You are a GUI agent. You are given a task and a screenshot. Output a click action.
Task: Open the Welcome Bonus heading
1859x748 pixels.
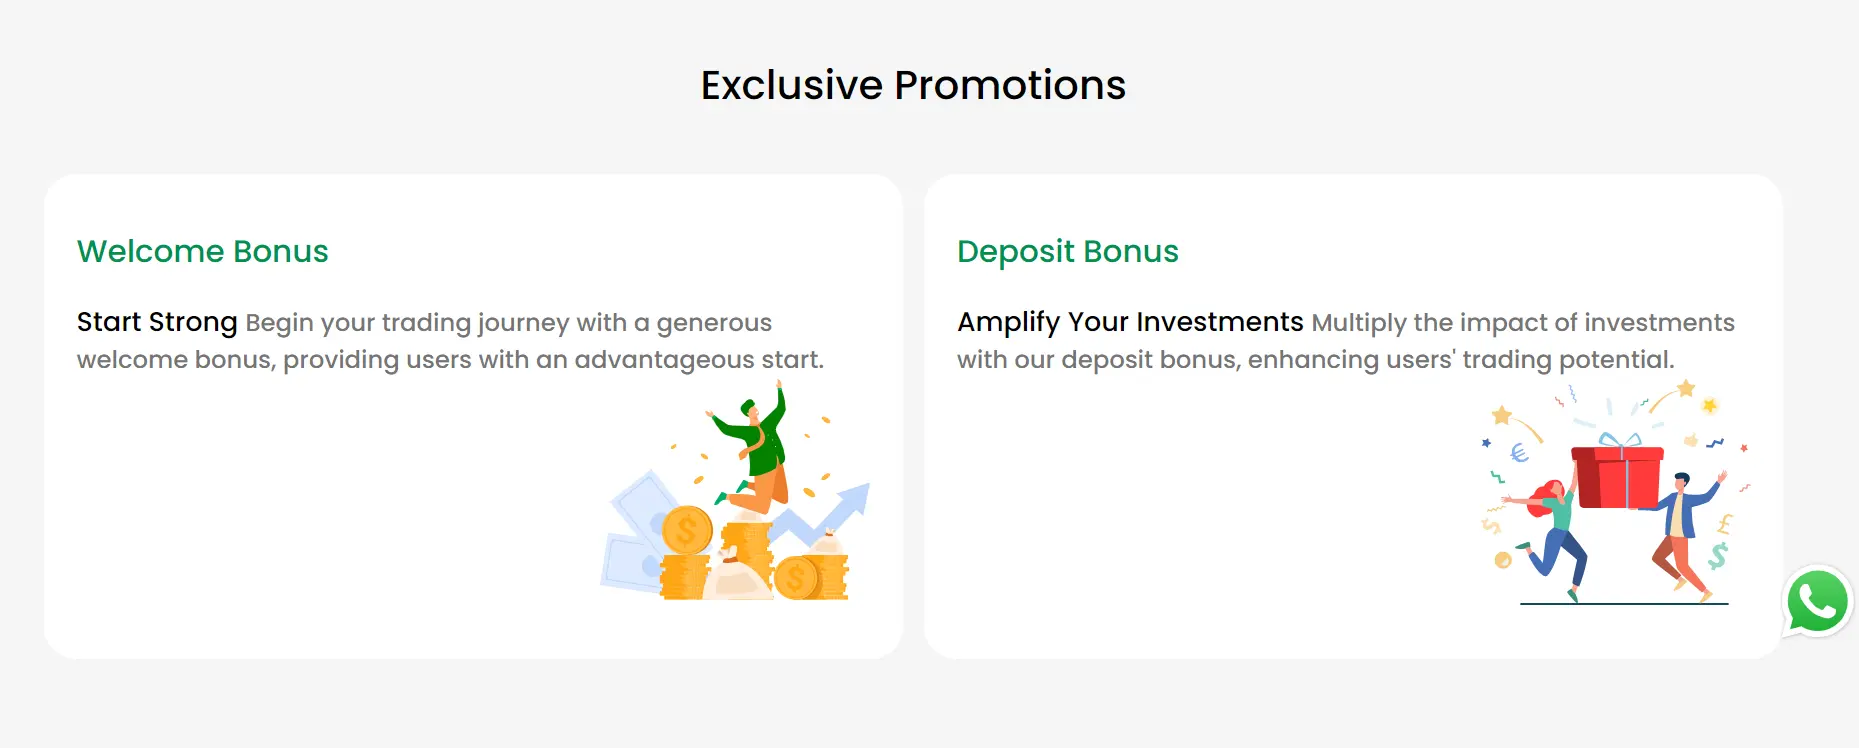click(x=203, y=251)
